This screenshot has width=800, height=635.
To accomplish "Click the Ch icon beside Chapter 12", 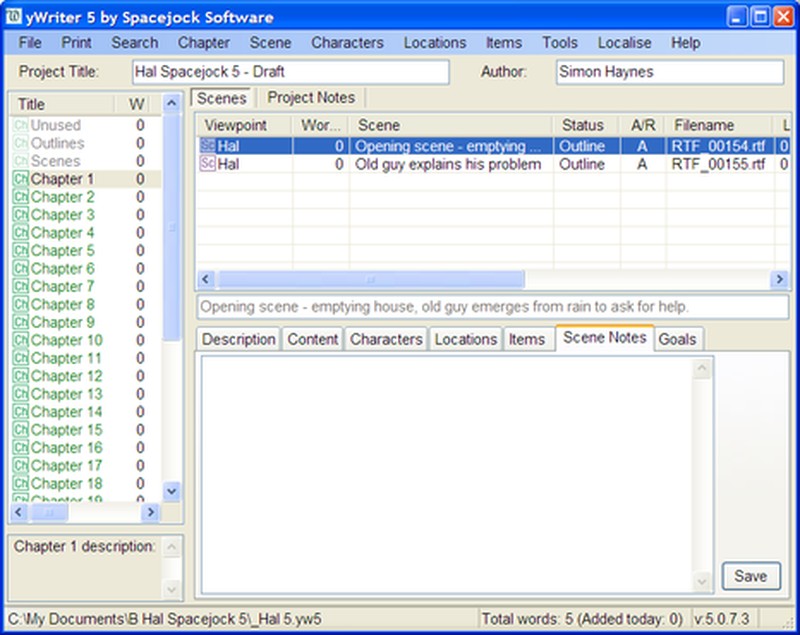I will coord(21,375).
